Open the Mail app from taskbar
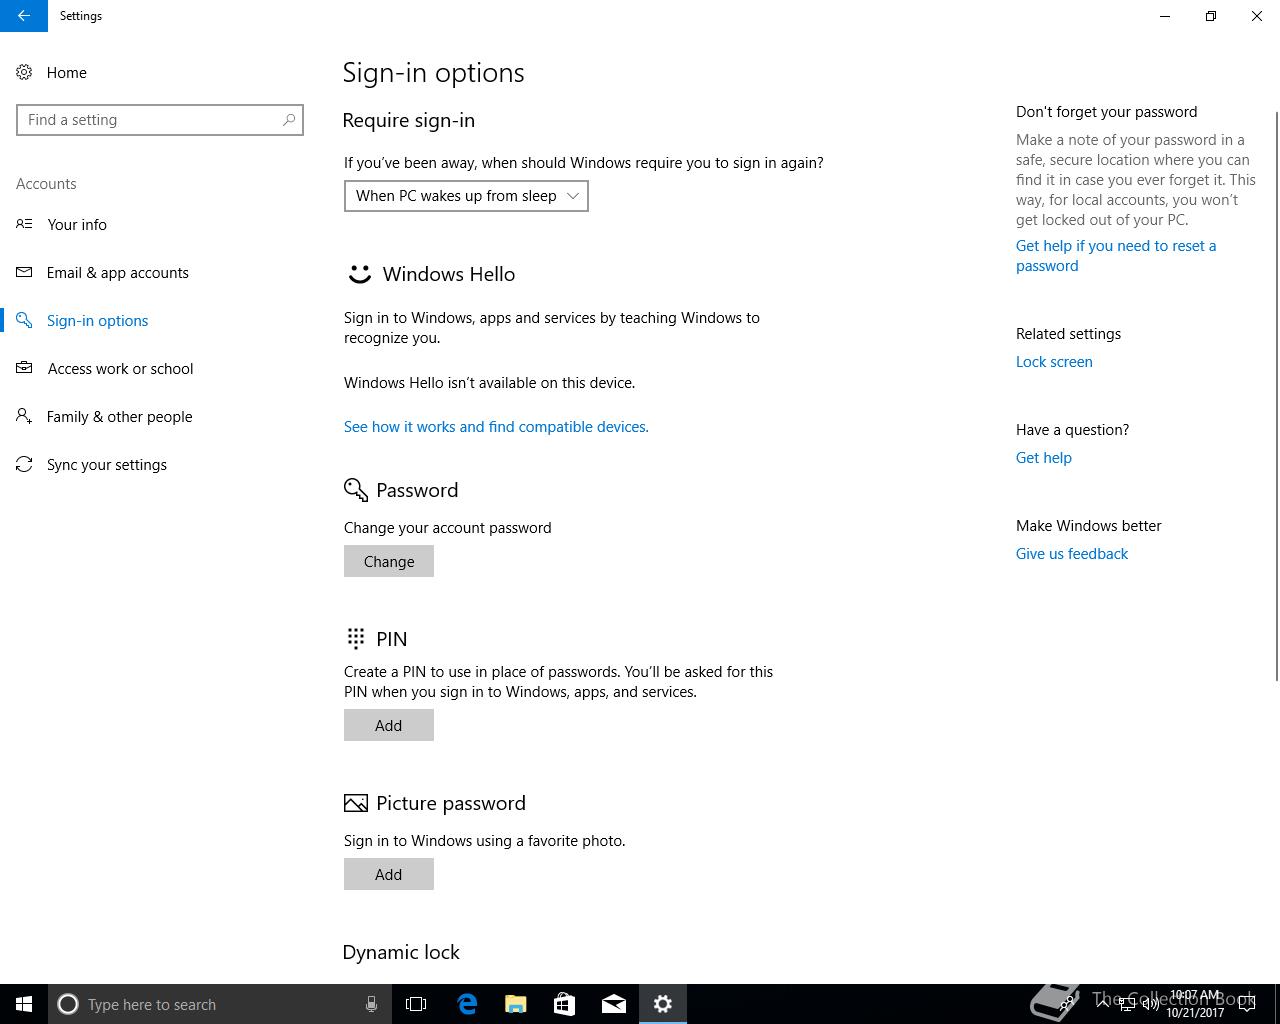 pyautogui.click(x=614, y=1004)
